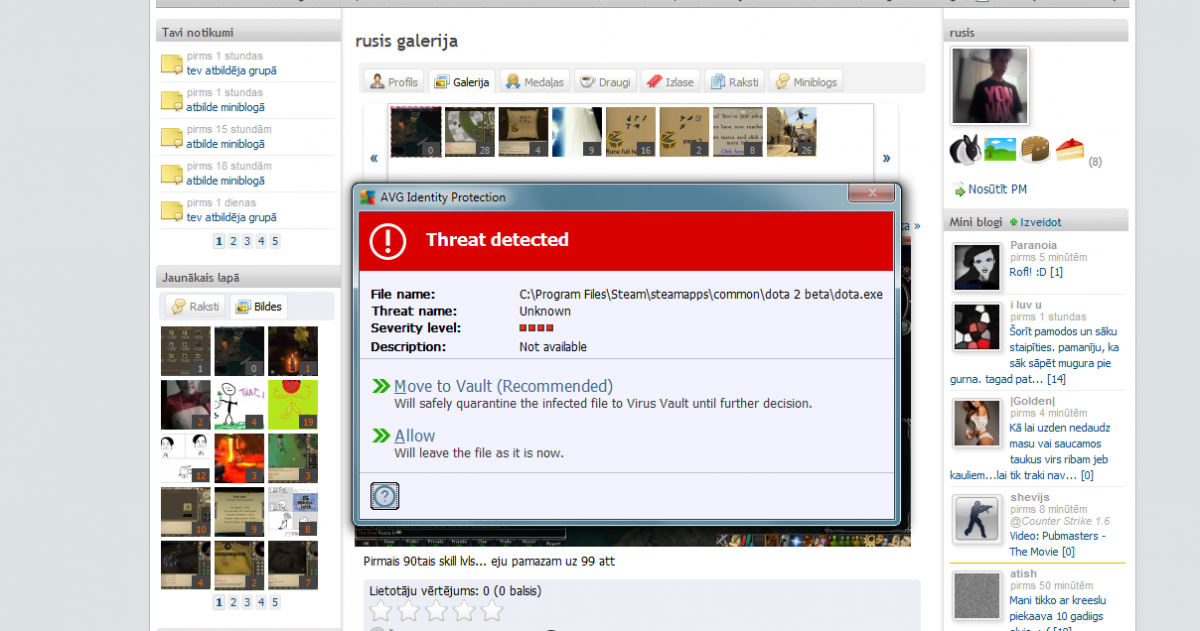Click shevijs Counter Strike avatar icon
The image size is (1200, 631).
[977, 520]
